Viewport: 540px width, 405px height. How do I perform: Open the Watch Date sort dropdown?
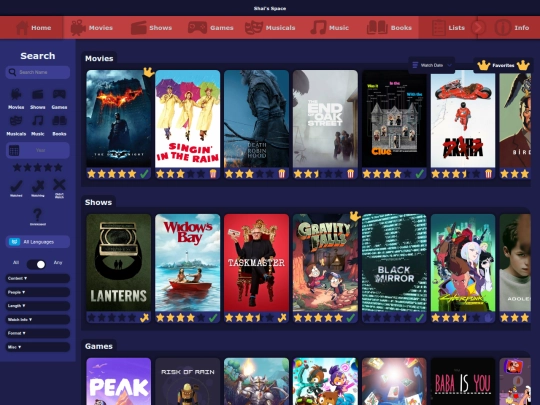(432, 65)
